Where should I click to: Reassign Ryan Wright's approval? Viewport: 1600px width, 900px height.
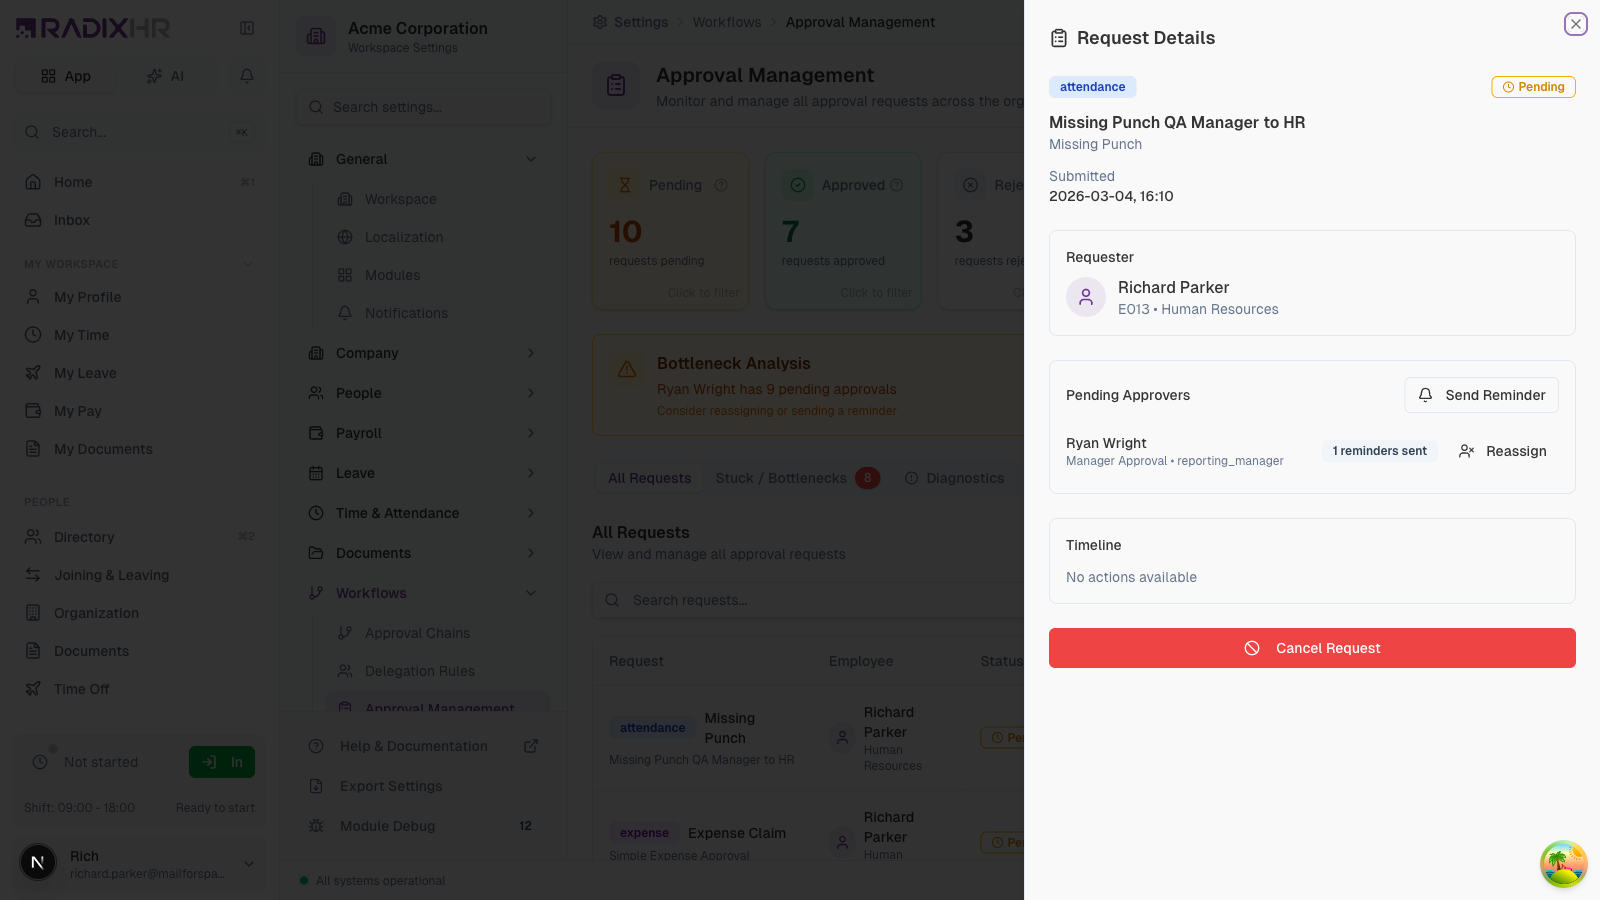click(1502, 451)
